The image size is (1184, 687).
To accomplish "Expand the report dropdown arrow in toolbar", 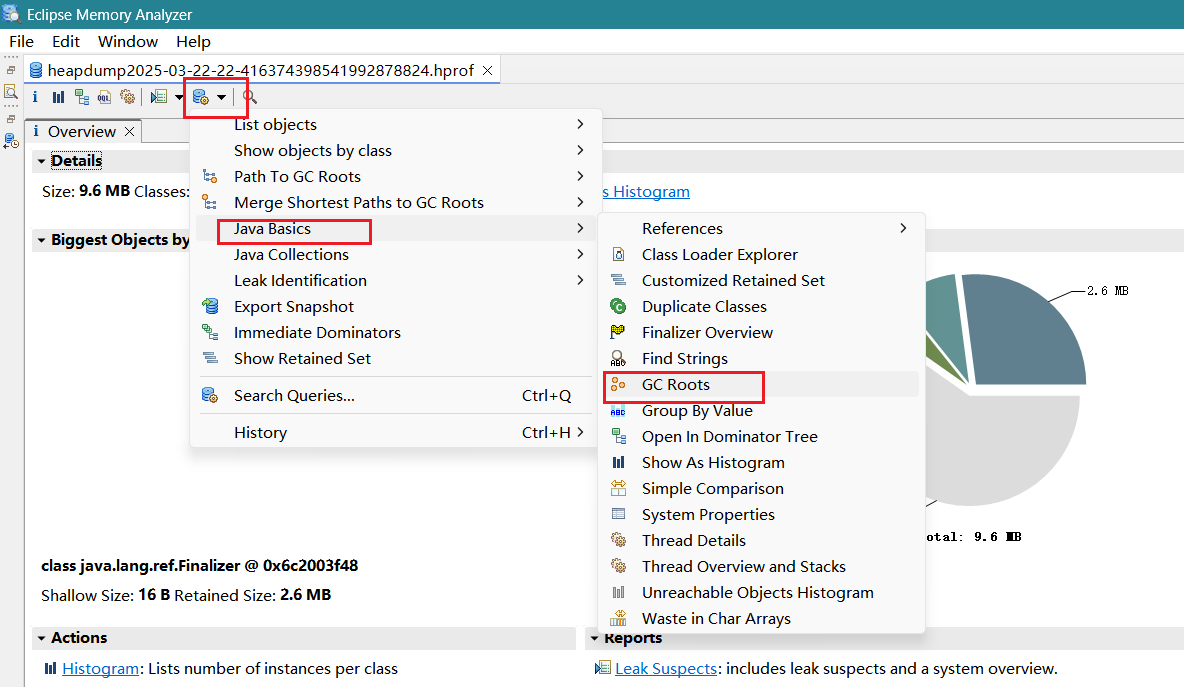I will click(179, 97).
